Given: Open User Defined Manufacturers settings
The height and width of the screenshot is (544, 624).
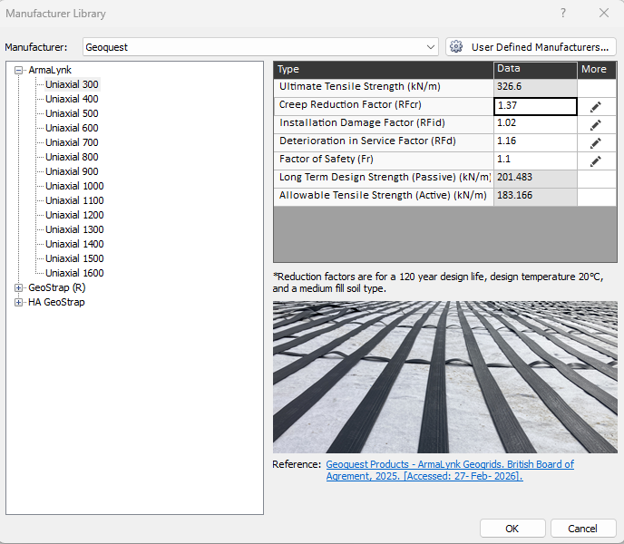Looking at the screenshot, I should point(531,47).
